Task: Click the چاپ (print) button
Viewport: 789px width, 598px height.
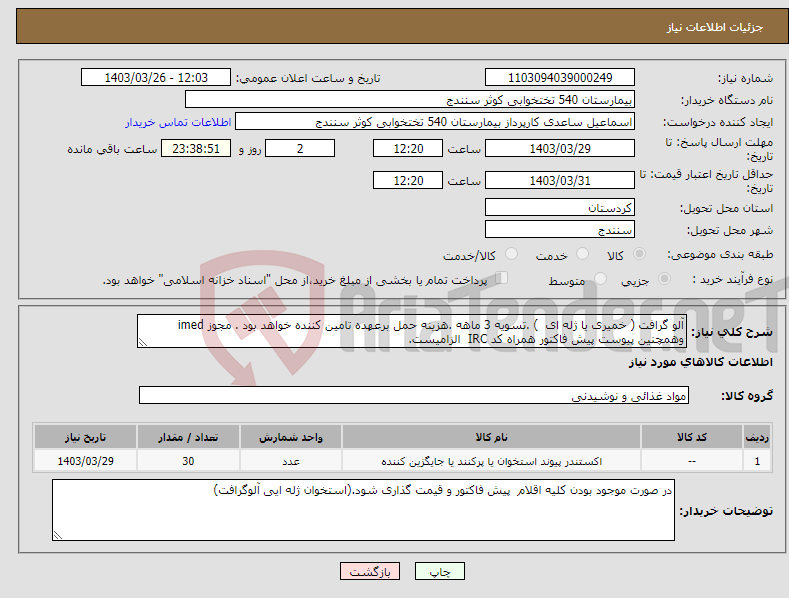Action: pos(439,571)
